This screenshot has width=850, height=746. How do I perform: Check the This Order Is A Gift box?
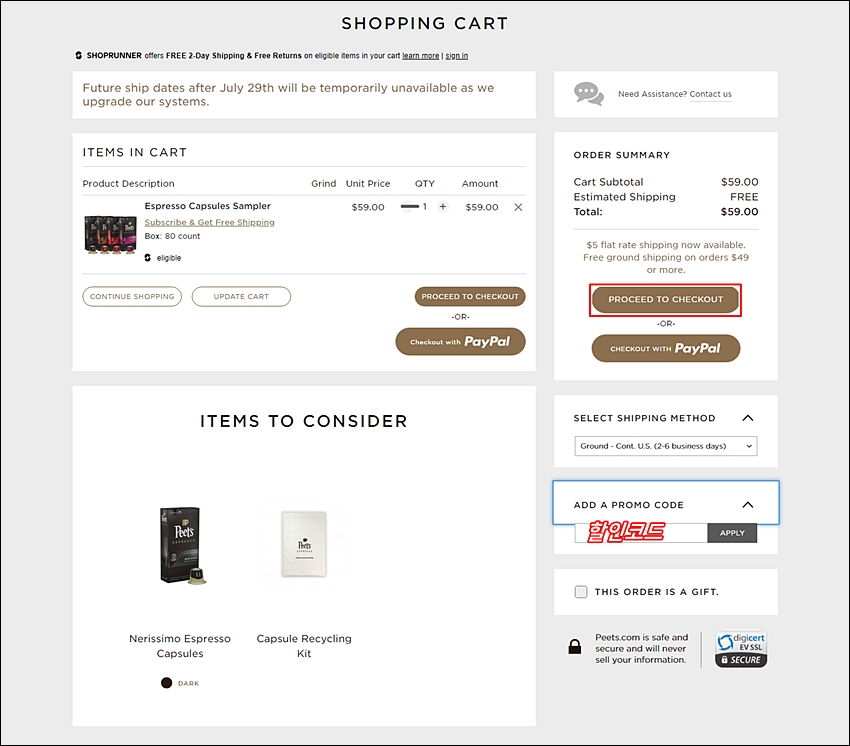point(581,592)
